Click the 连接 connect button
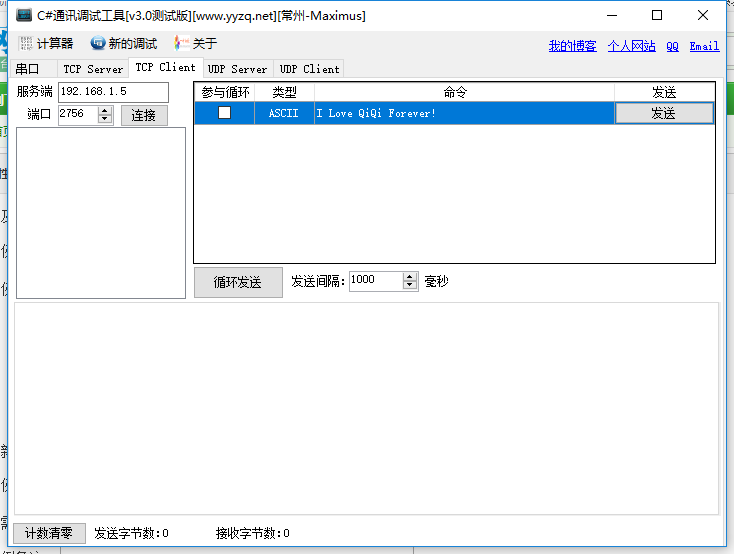The image size is (734, 554). pos(144,115)
